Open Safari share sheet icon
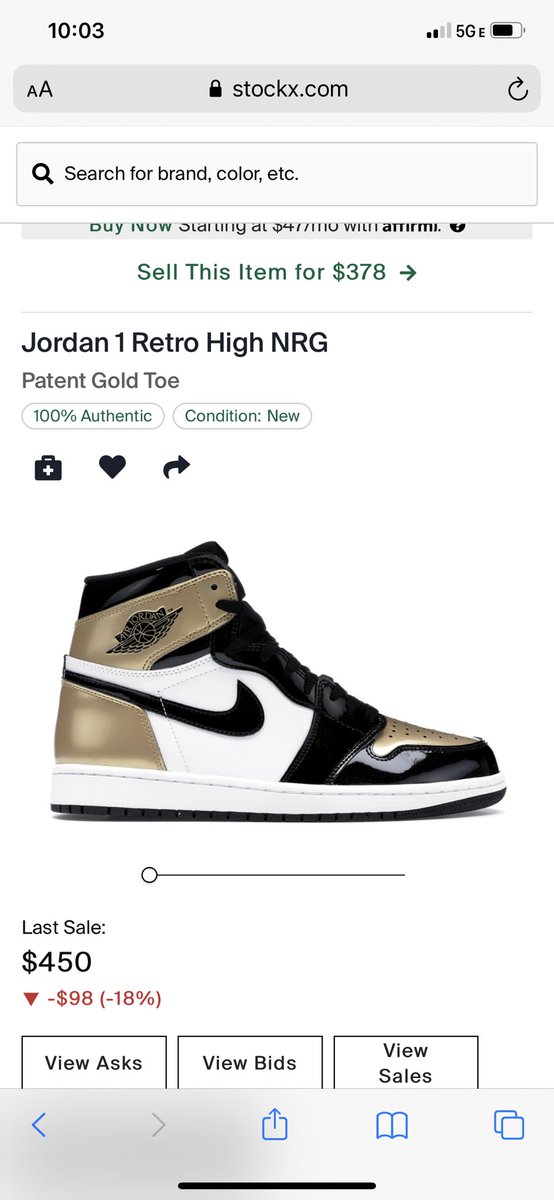Viewport: 554px width, 1200px height. pyautogui.click(x=275, y=1124)
